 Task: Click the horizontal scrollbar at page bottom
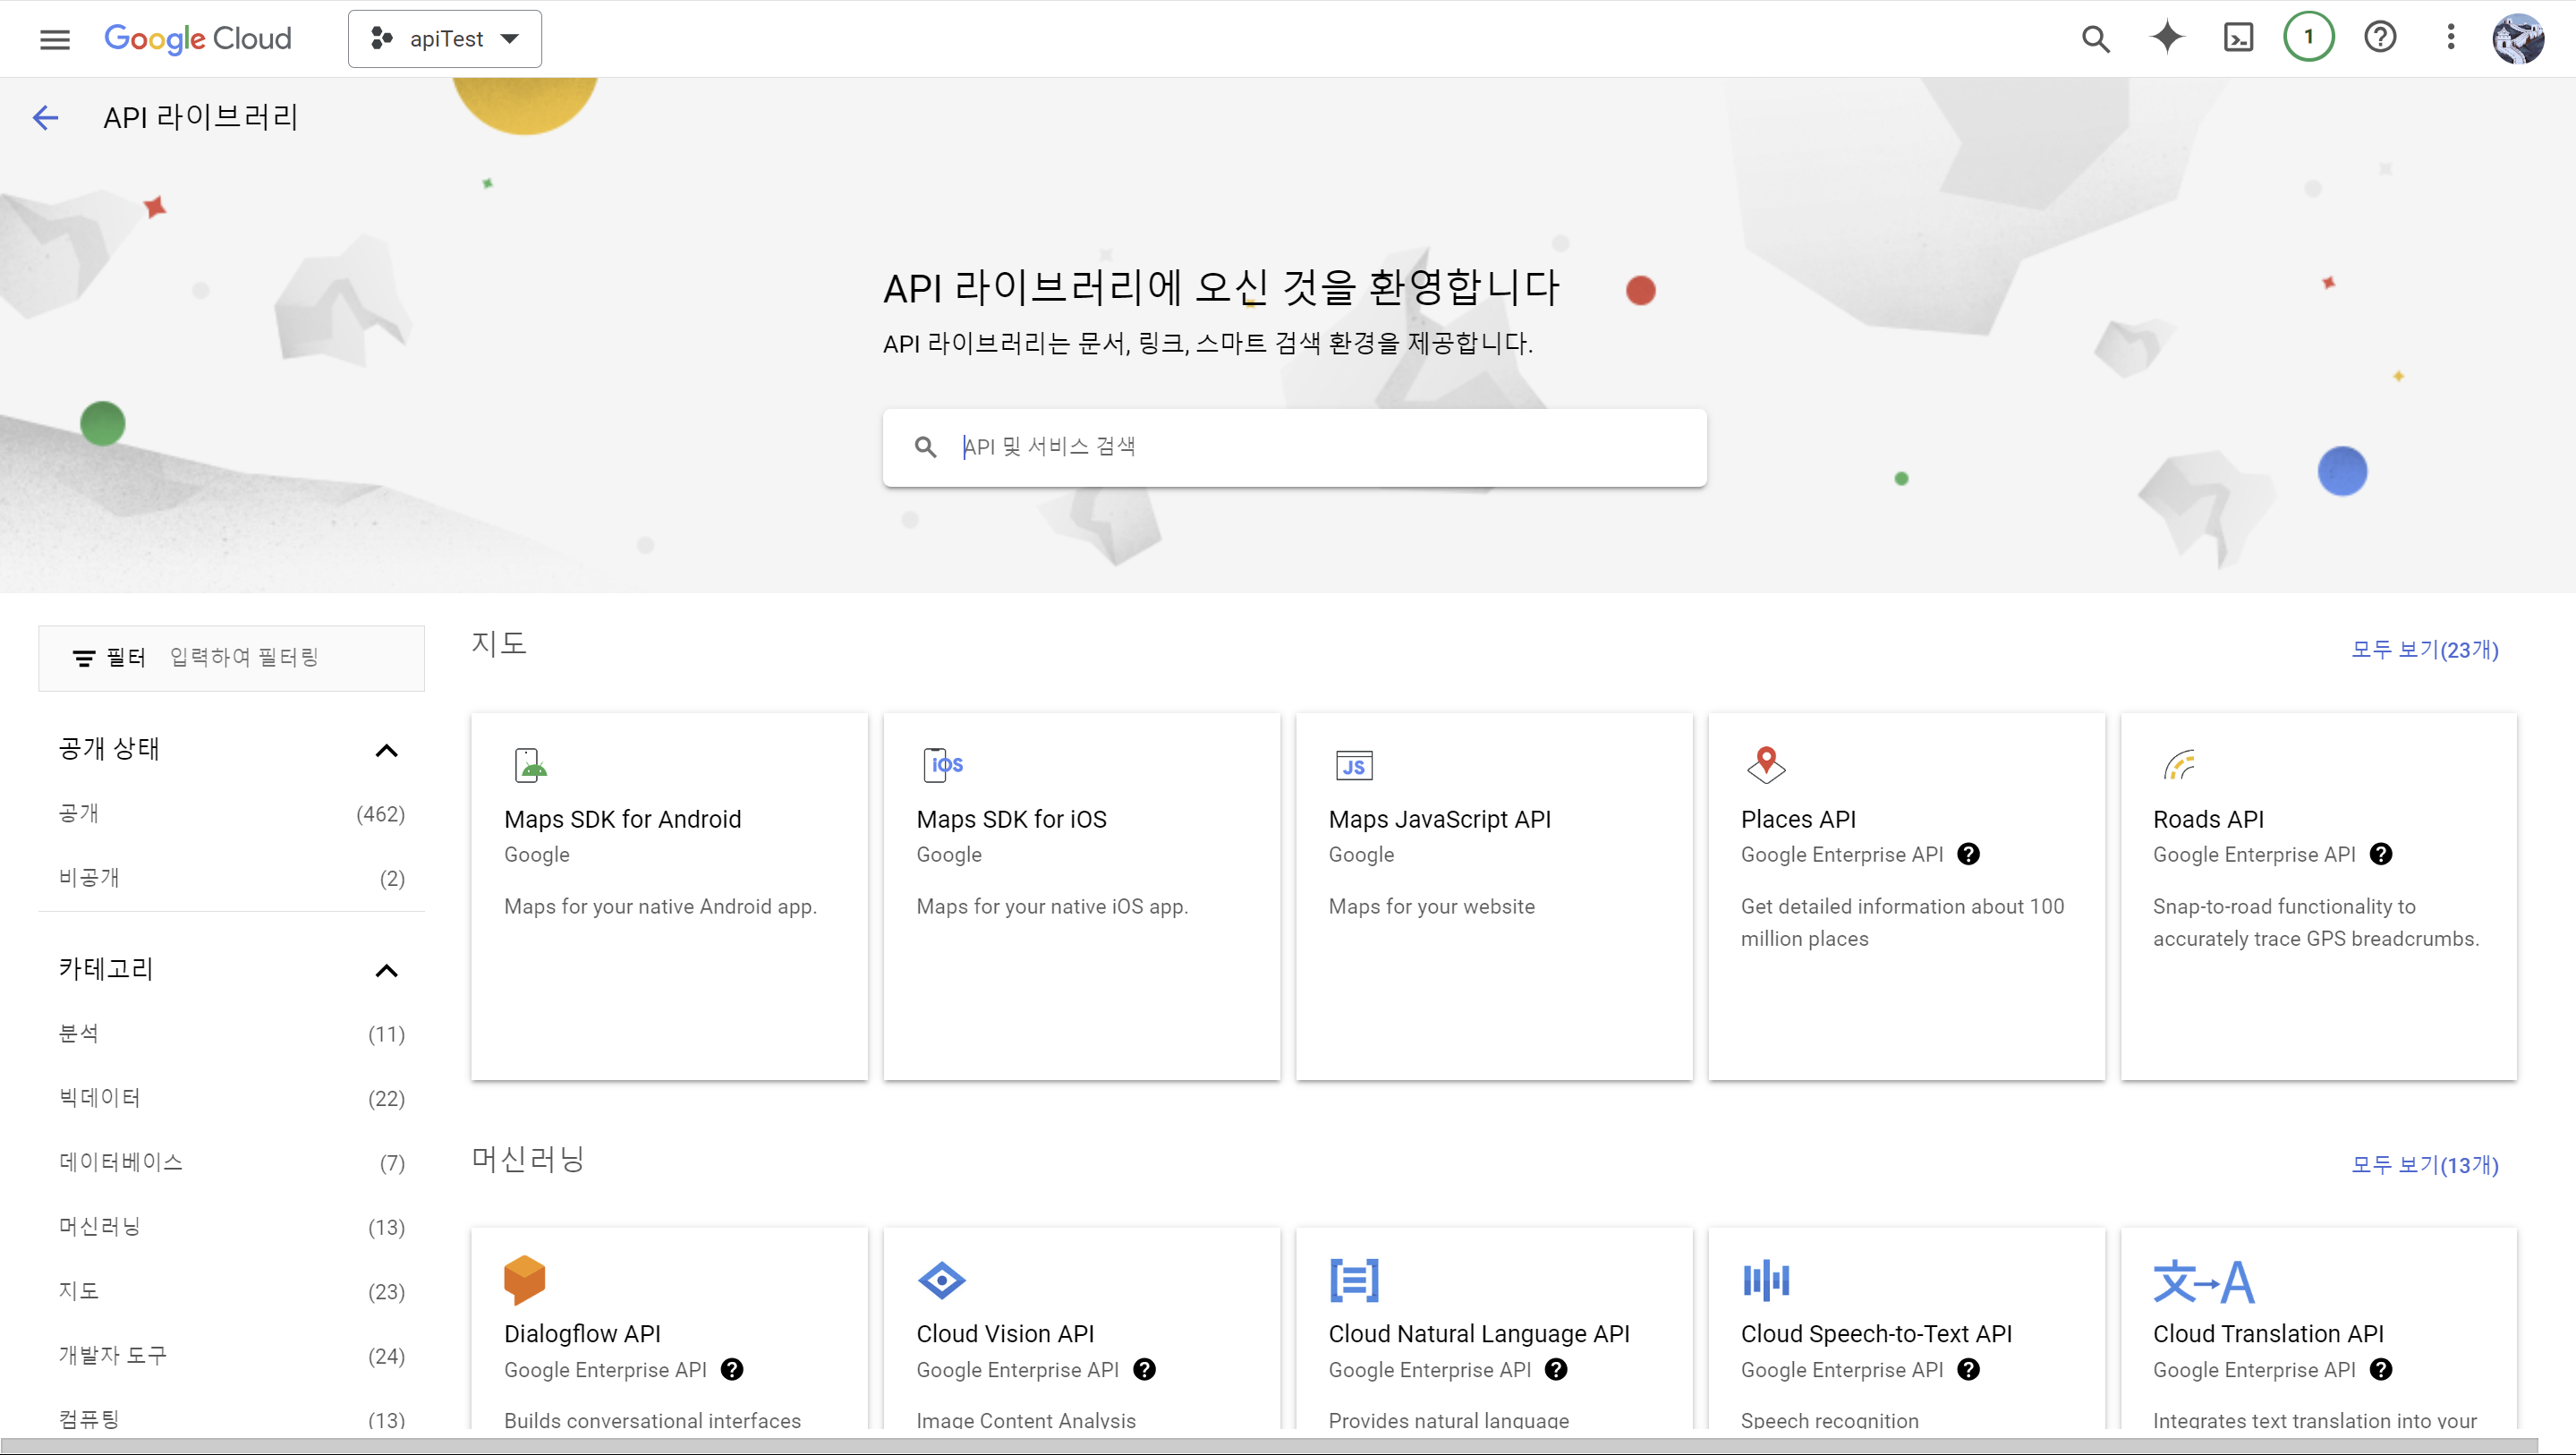point(1270,1446)
